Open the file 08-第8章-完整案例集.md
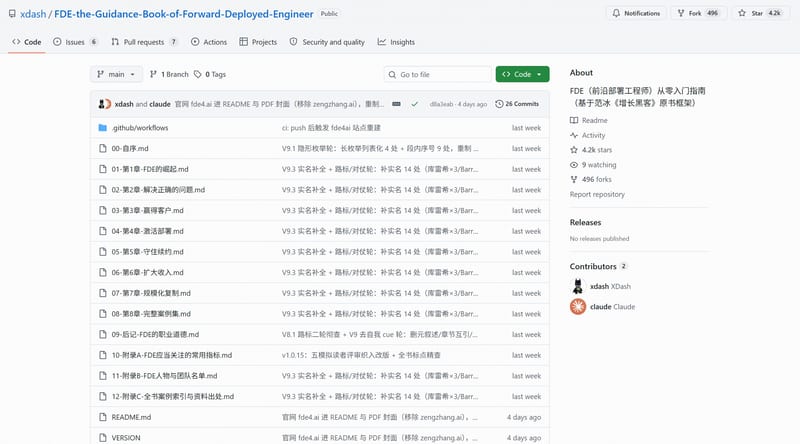 [x=151, y=313]
